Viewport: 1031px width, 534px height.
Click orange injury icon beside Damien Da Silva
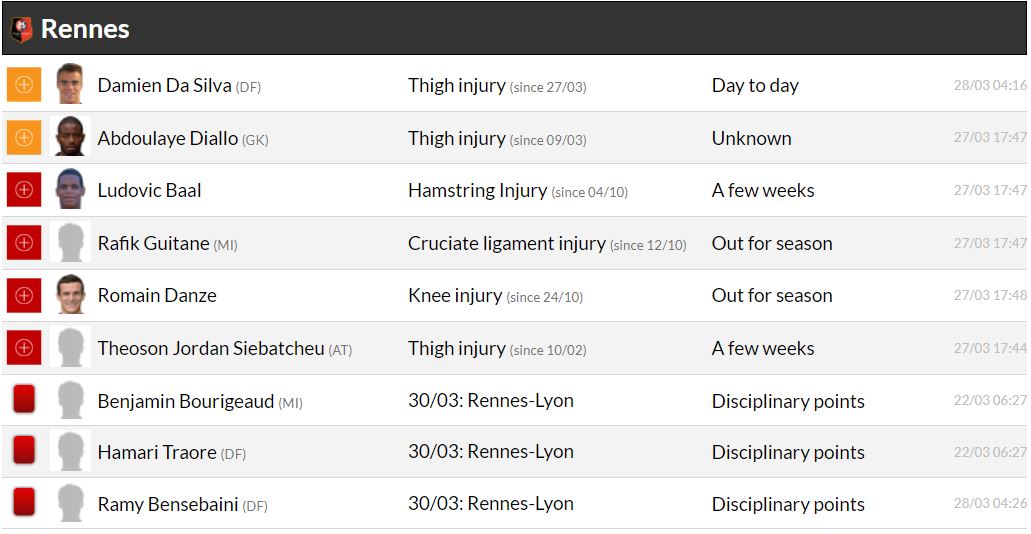[24, 85]
